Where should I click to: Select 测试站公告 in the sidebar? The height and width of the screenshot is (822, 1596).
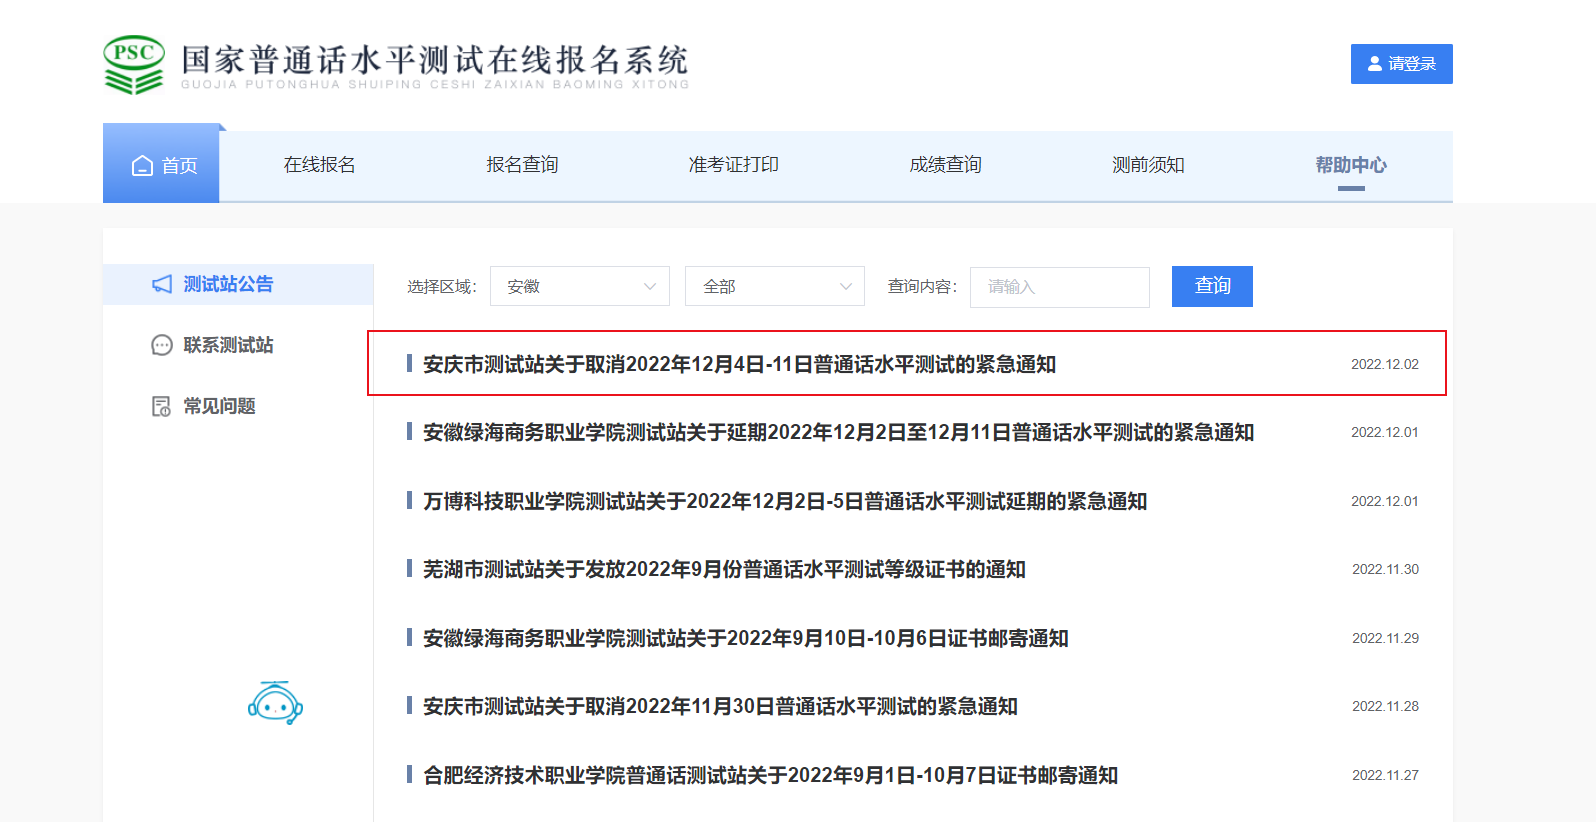pos(238,285)
